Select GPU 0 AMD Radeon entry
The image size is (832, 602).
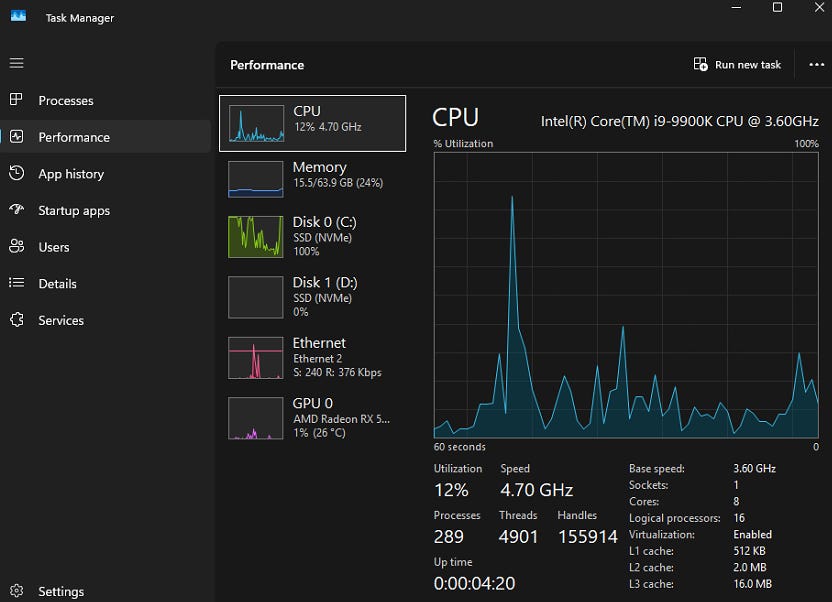click(x=312, y=418)
